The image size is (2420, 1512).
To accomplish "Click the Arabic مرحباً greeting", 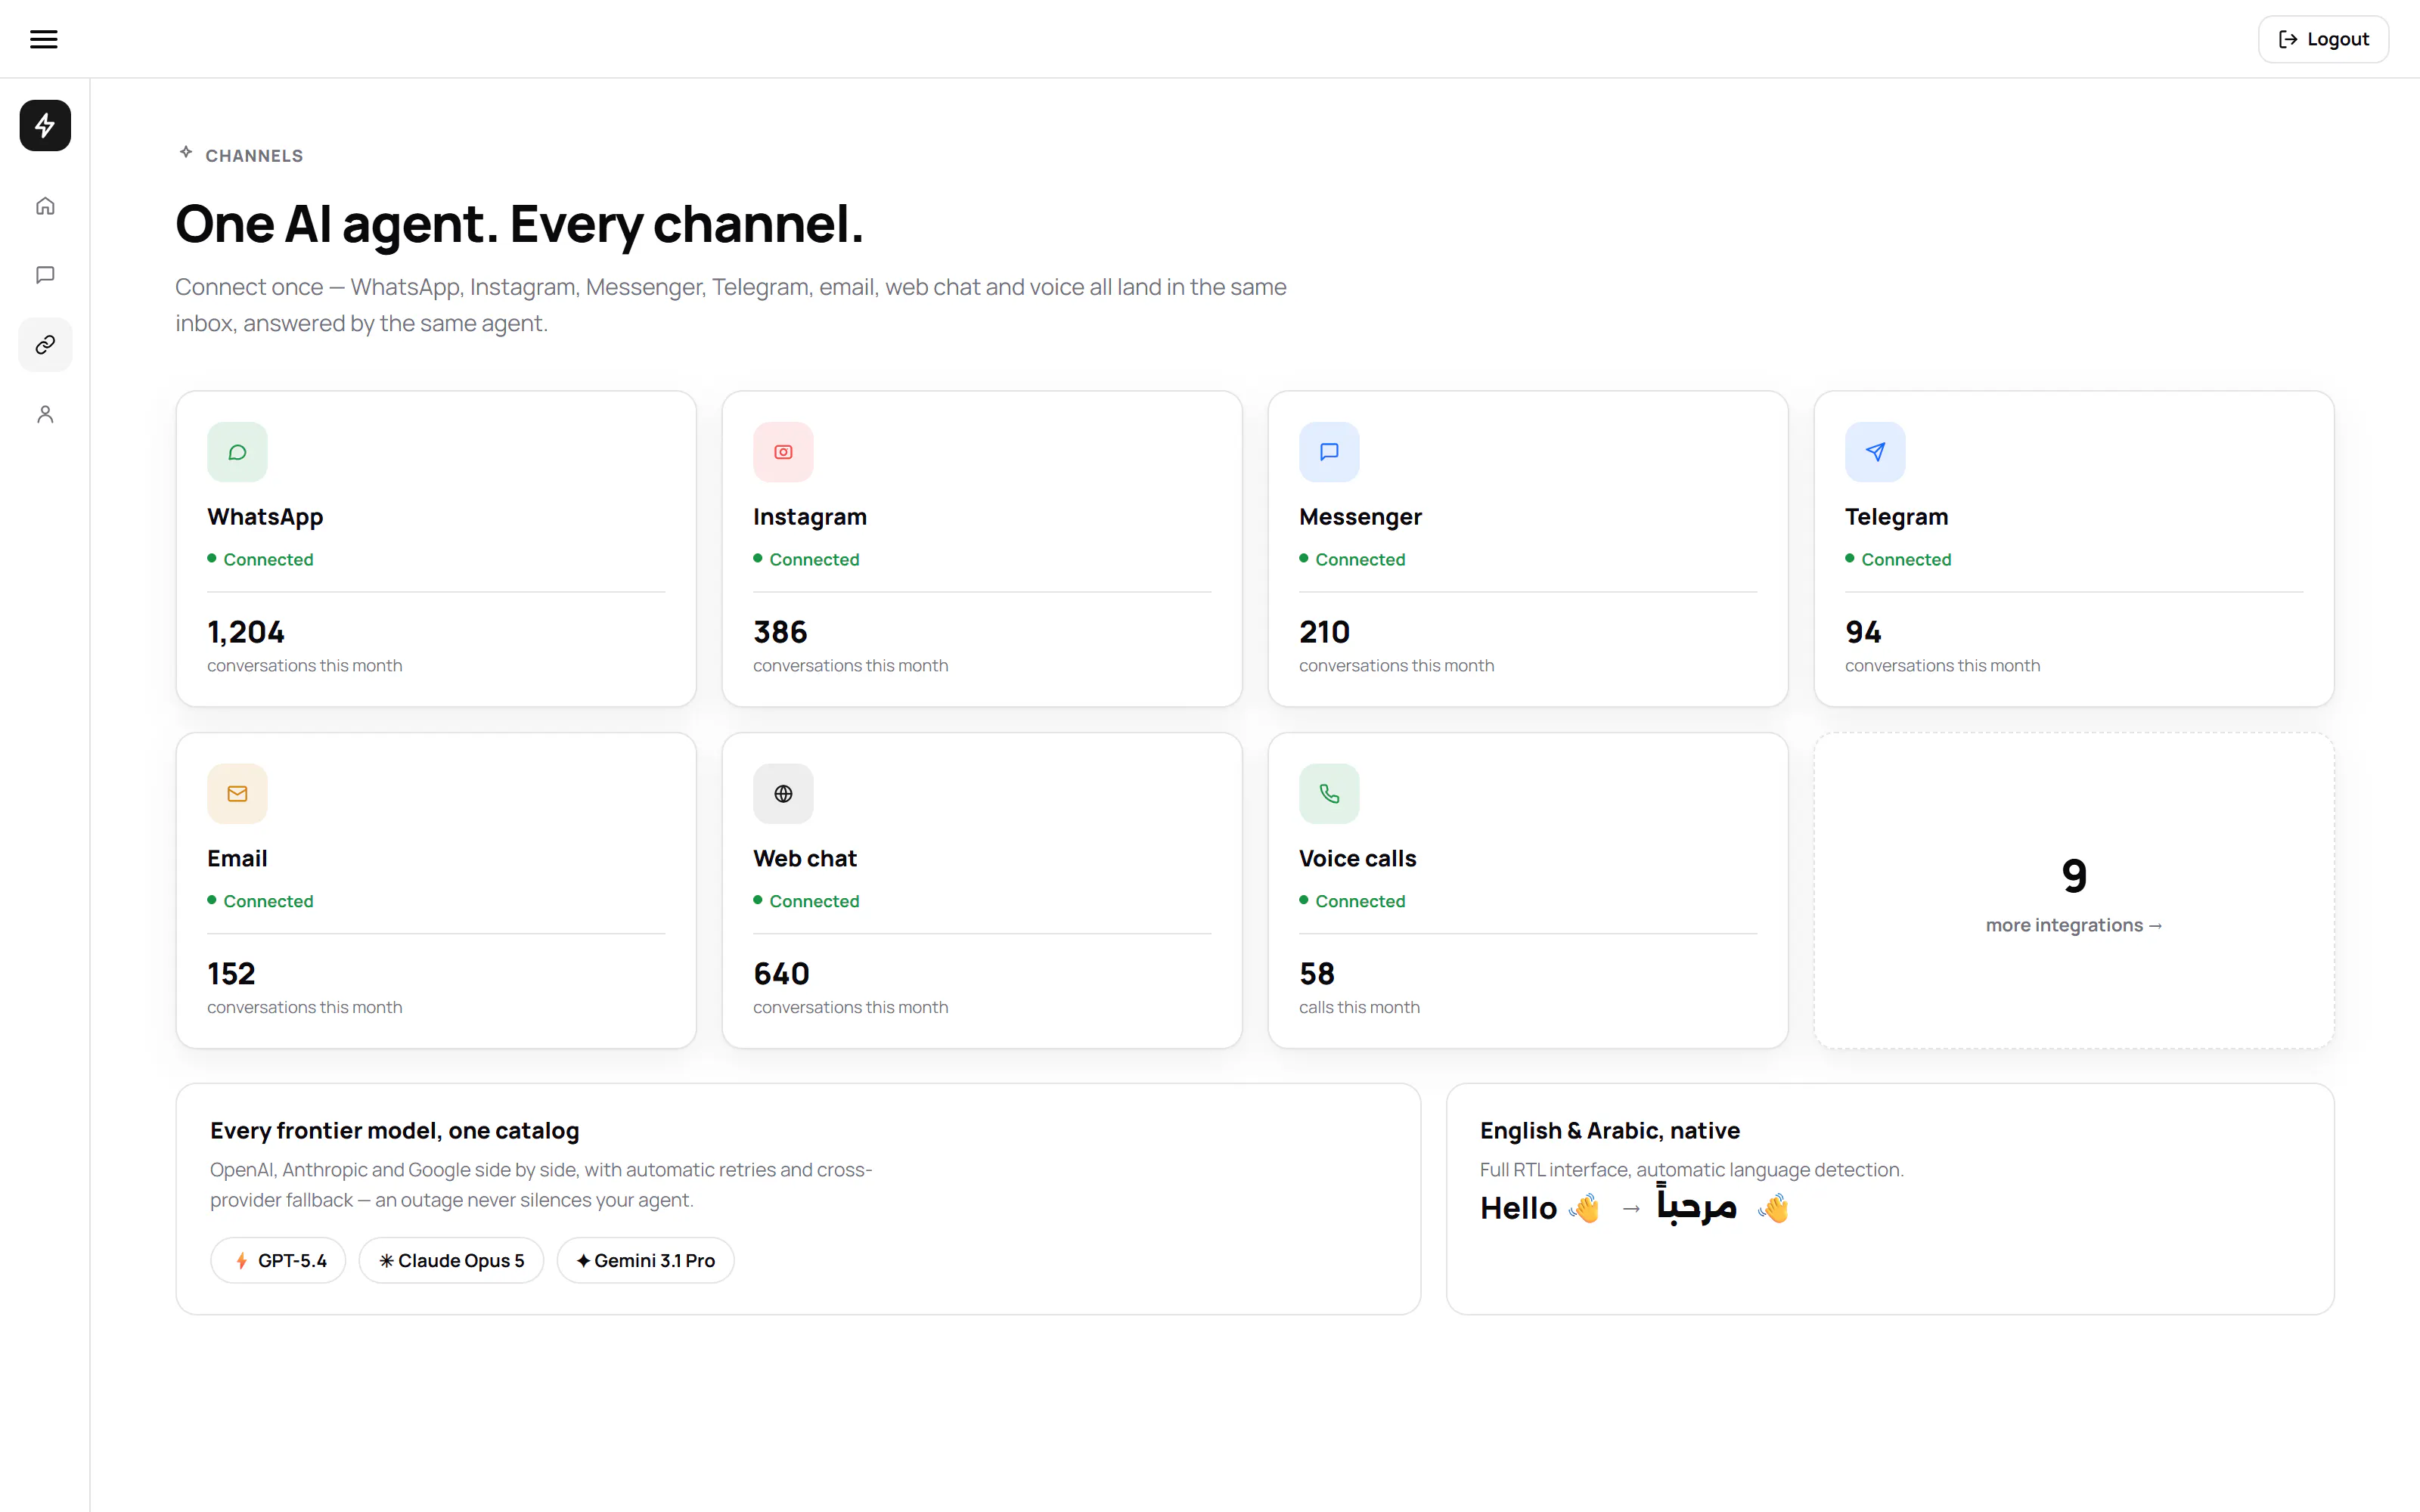I will (x=1697, y=1205).
